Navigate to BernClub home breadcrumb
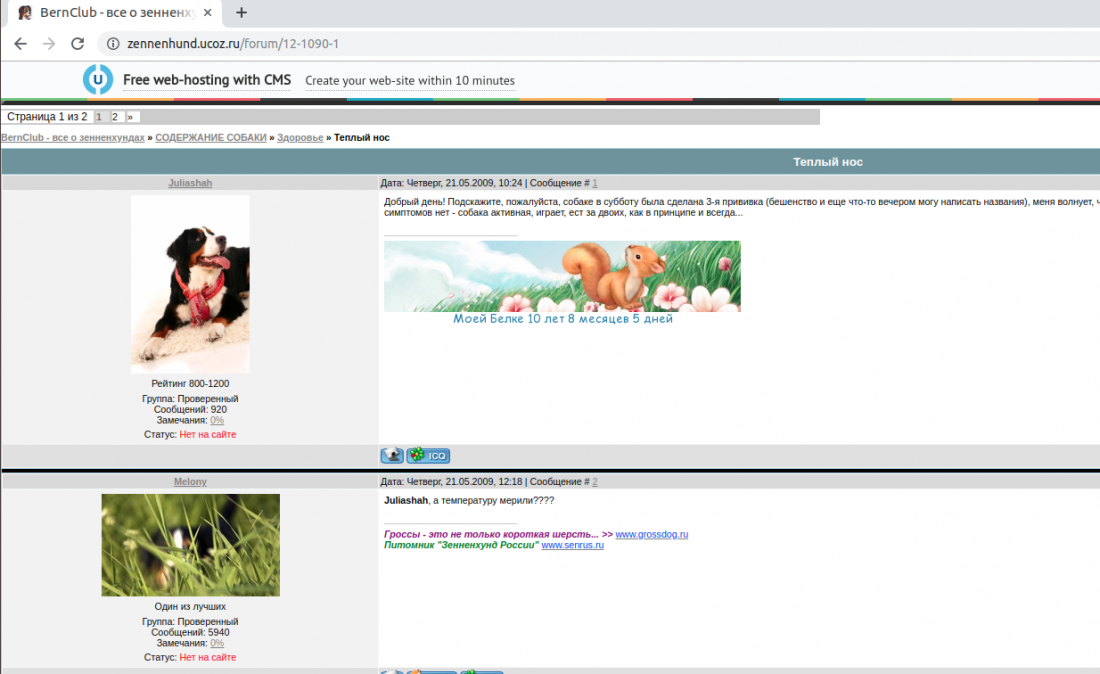The height and width of the screenshot is (674, 1100). tap(73, 137)
